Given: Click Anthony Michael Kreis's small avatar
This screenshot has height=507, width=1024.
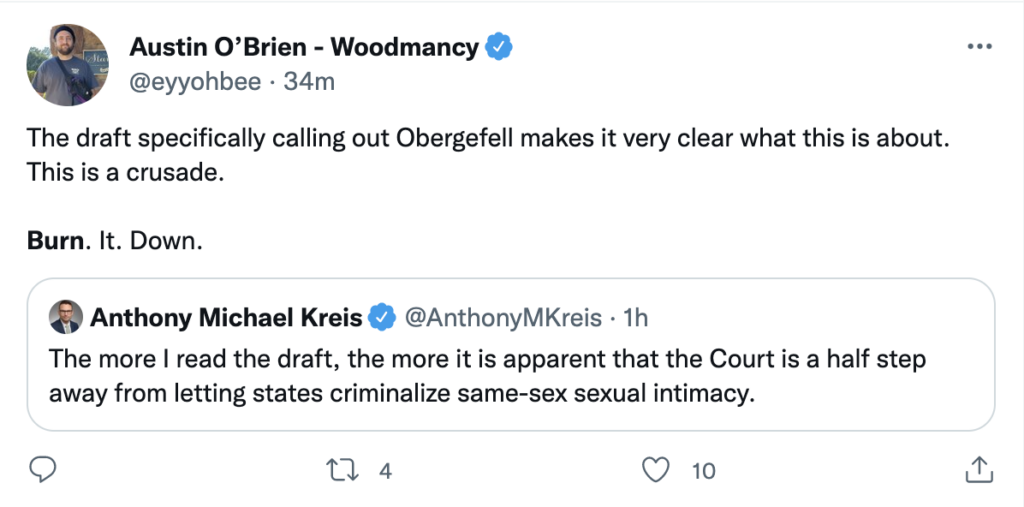Looking at the screenshot, I should (67, 318).
